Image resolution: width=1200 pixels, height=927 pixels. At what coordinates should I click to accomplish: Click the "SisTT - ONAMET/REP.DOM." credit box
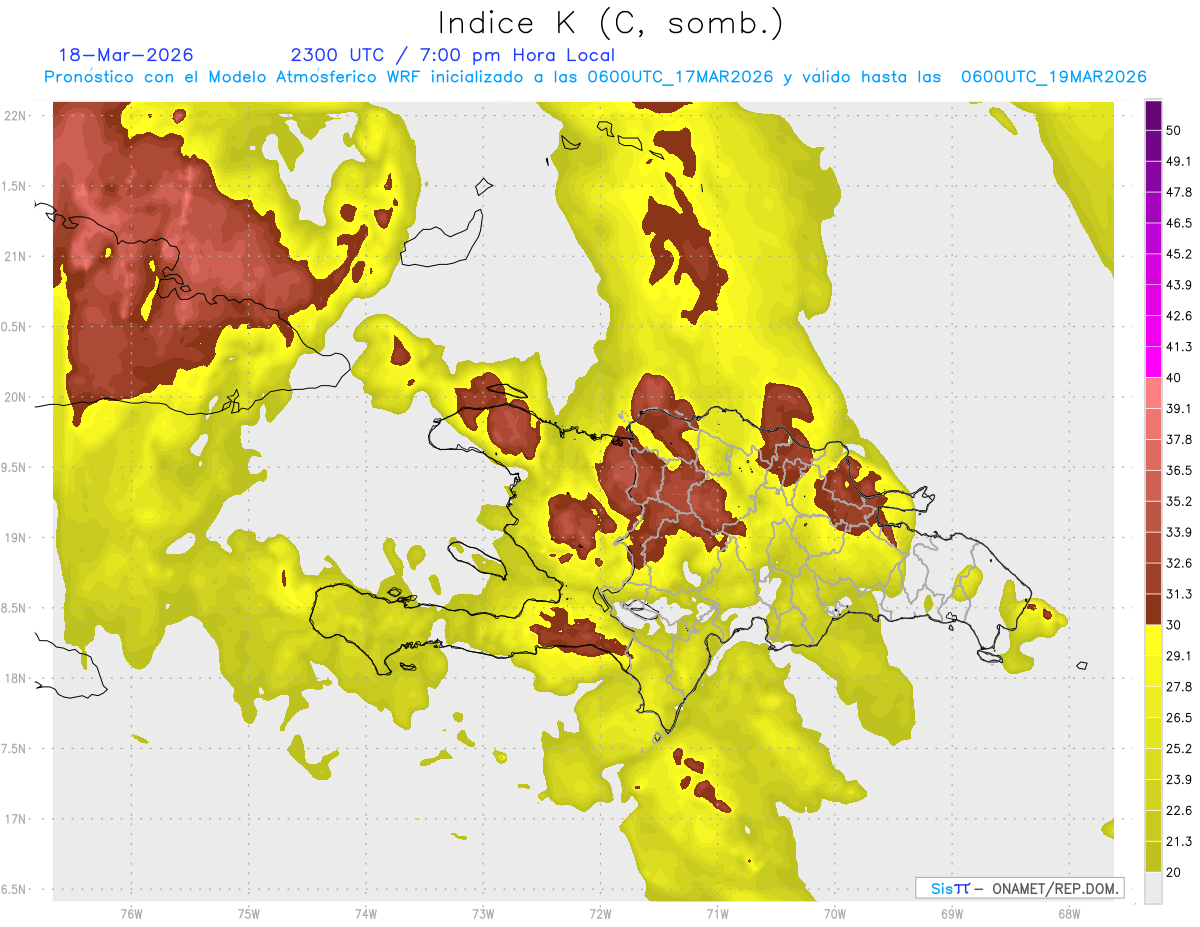point(1019,888)
